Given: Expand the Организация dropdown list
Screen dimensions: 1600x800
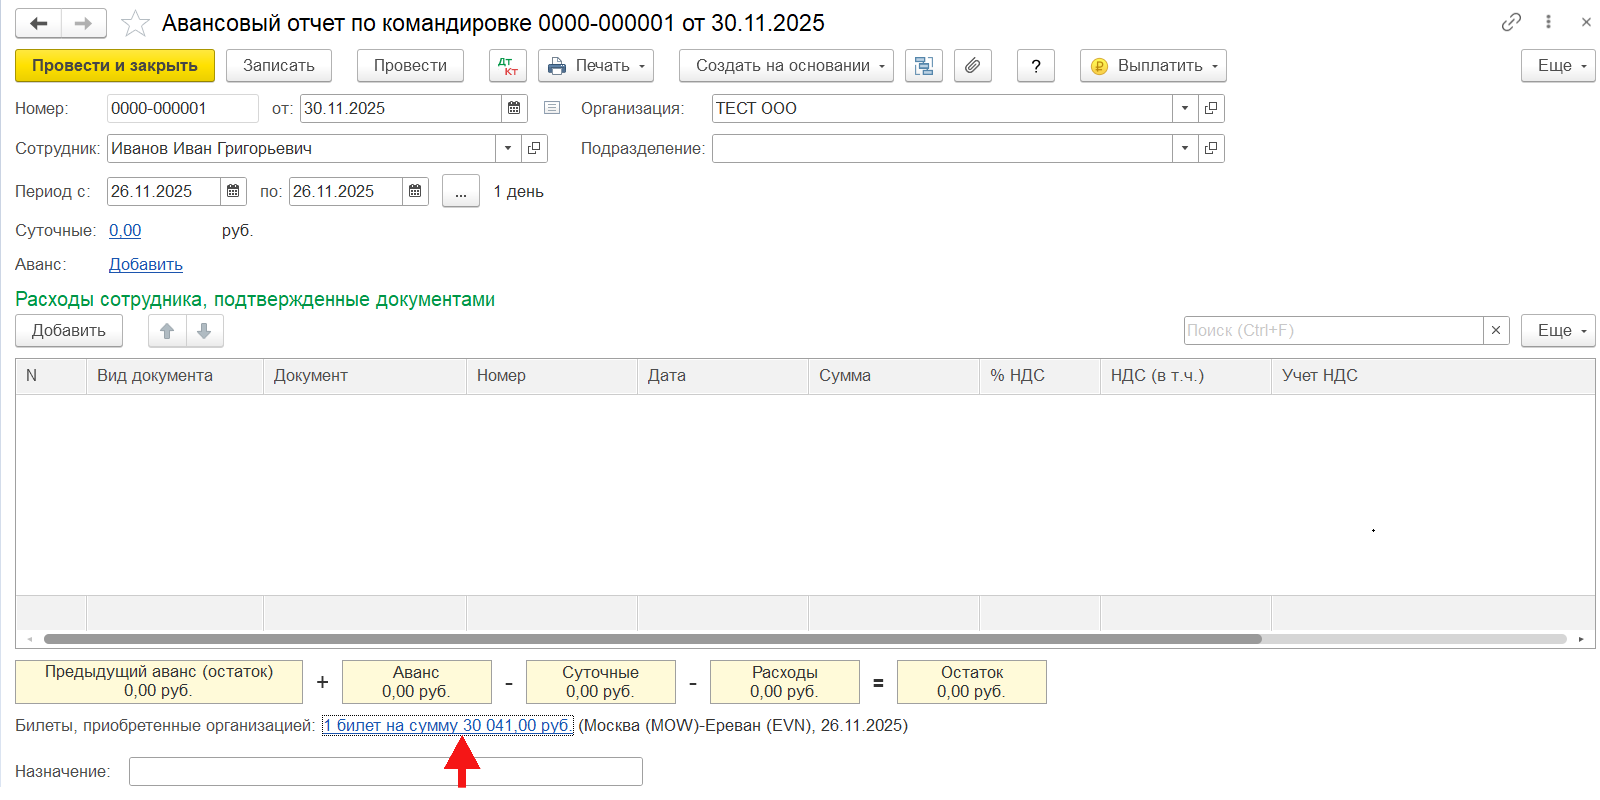Looking at the screenshot, I should [1185, 108].
